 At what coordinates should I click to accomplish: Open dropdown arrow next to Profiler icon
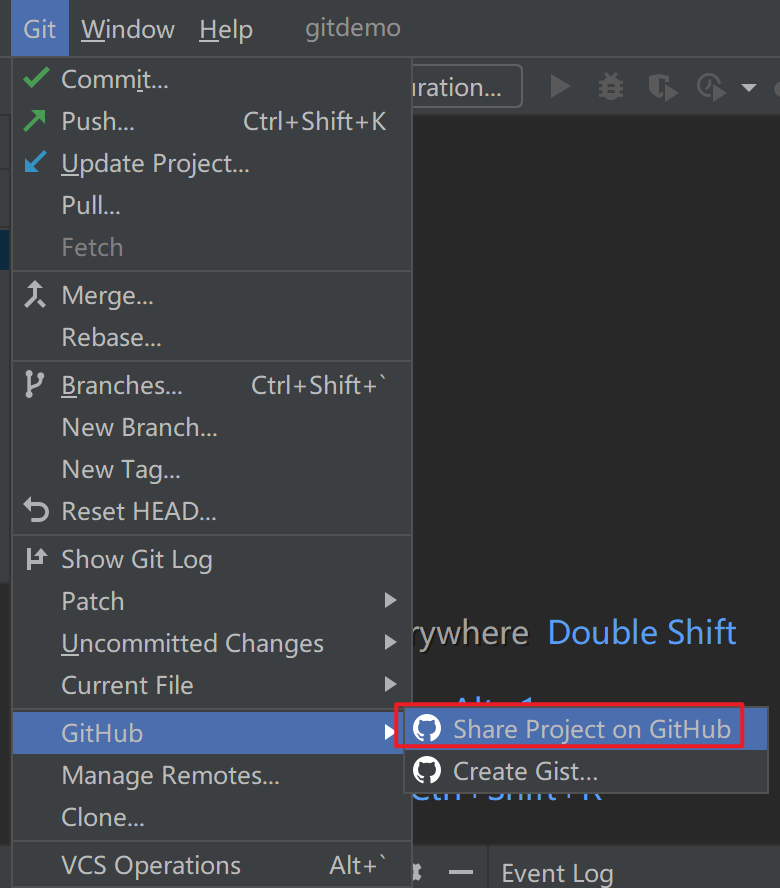tap(749, 88)
